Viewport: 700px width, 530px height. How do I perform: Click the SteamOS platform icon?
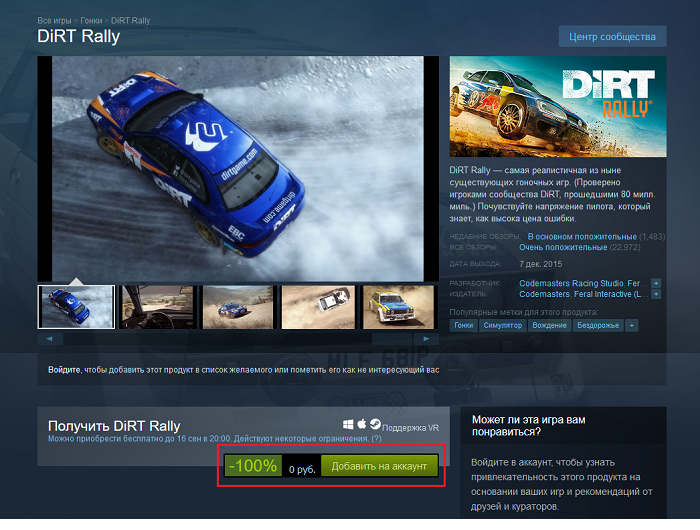375,424
